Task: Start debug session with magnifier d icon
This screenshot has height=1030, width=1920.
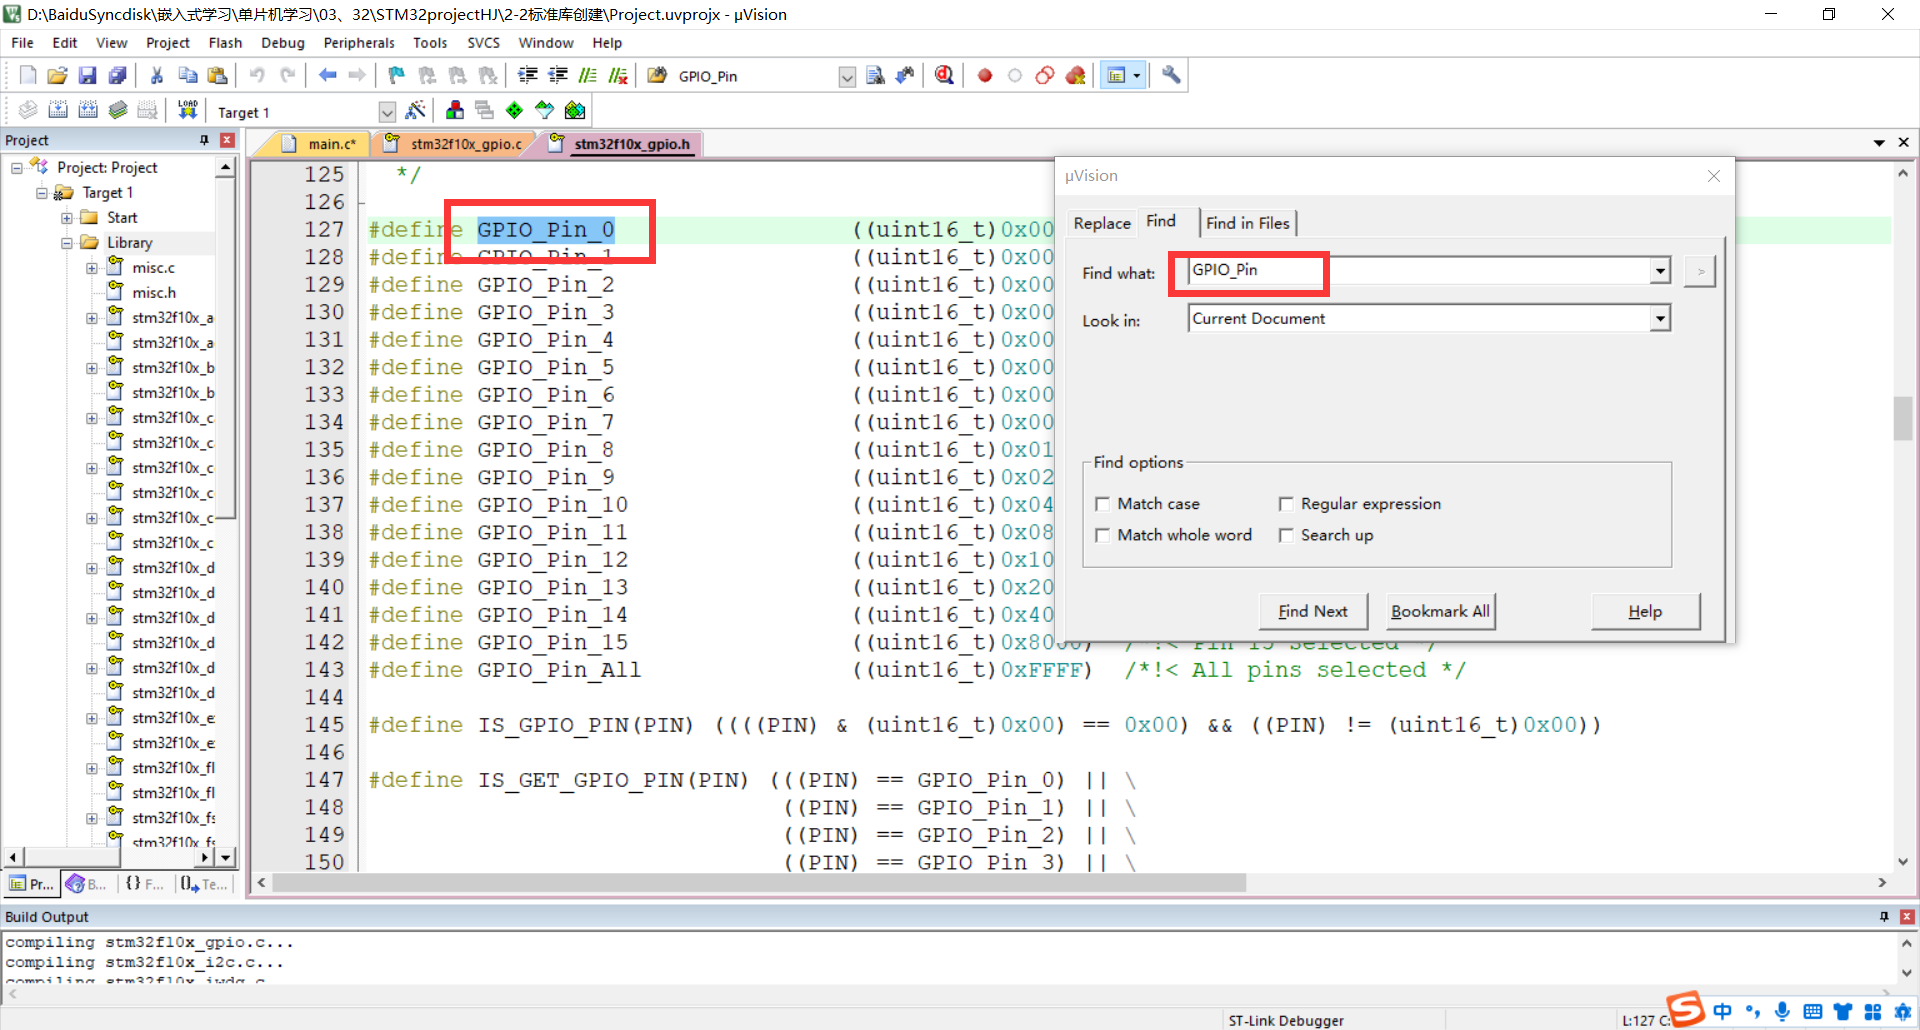Action: [944, 75]
